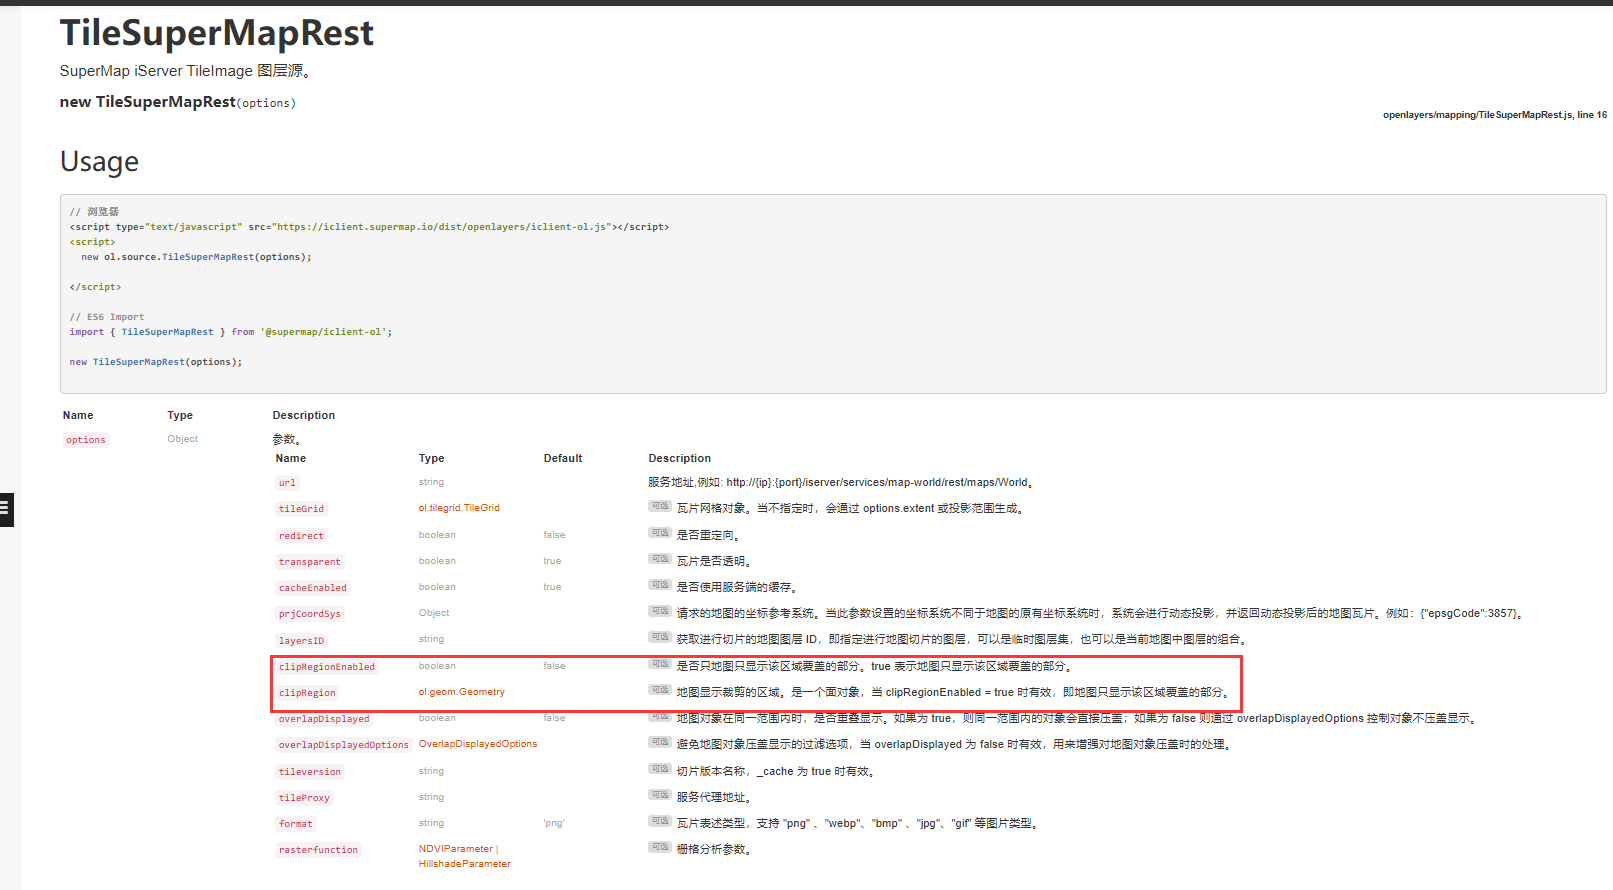Image resolution: width=1613 pixels, height=890 pixels.
Task: Click the ES6 import statement code line
Action: [x=231, y=332]
